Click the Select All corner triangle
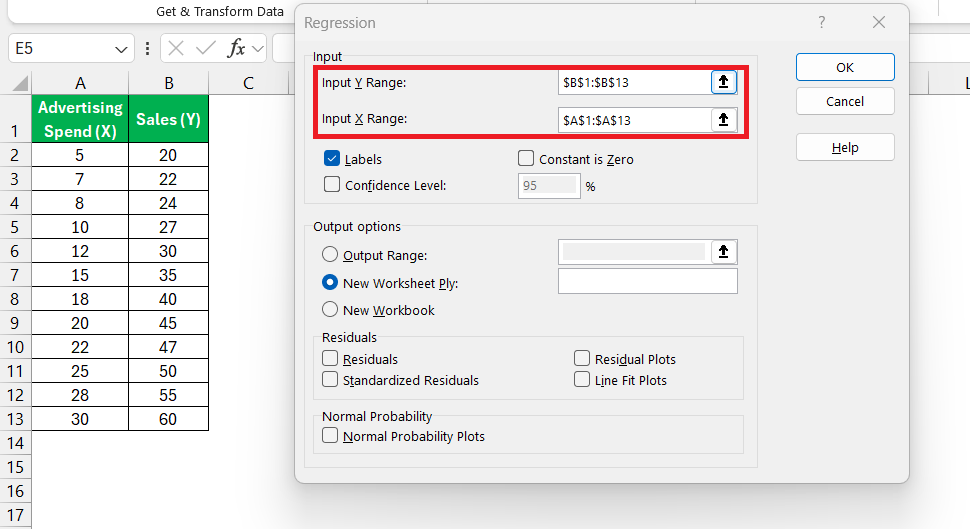 [x=20, y=83]
